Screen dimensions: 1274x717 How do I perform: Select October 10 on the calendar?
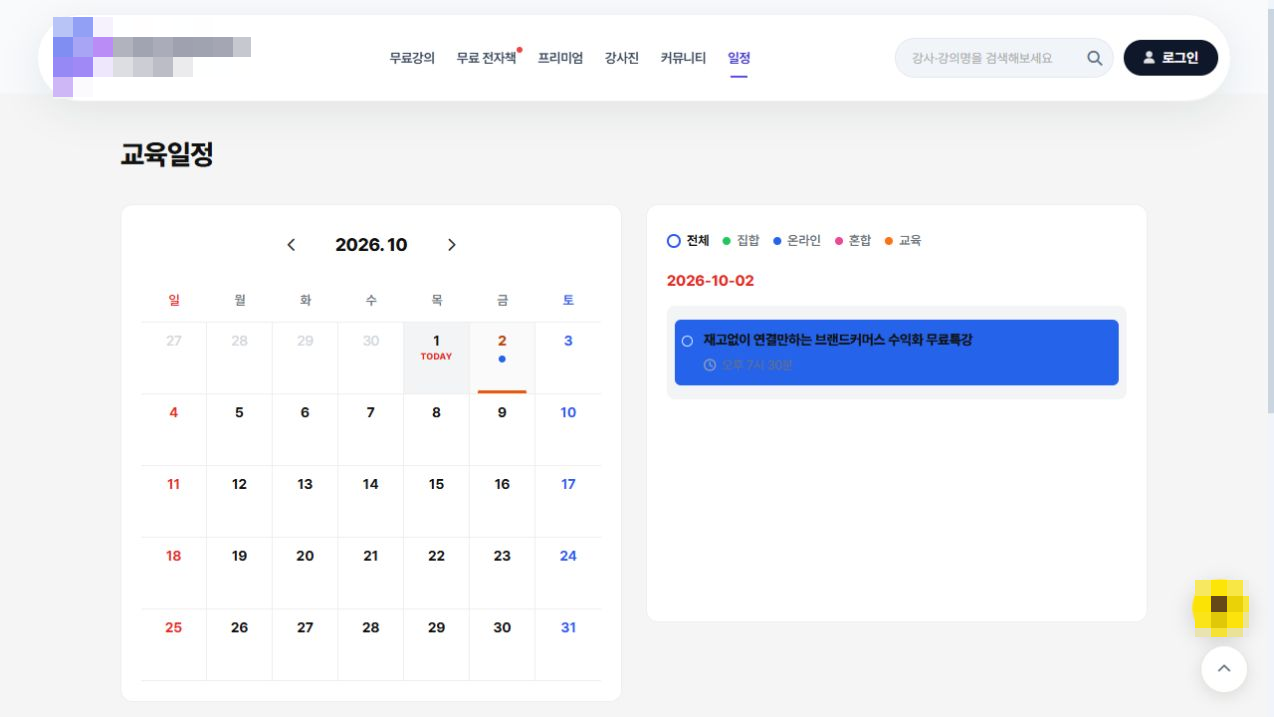(x=568, y=430)
